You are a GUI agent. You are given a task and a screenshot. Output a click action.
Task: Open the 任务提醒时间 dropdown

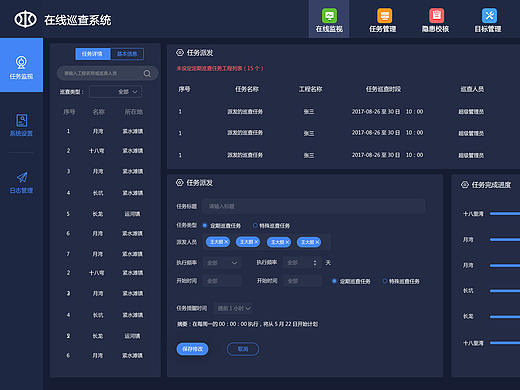[234, 308]
